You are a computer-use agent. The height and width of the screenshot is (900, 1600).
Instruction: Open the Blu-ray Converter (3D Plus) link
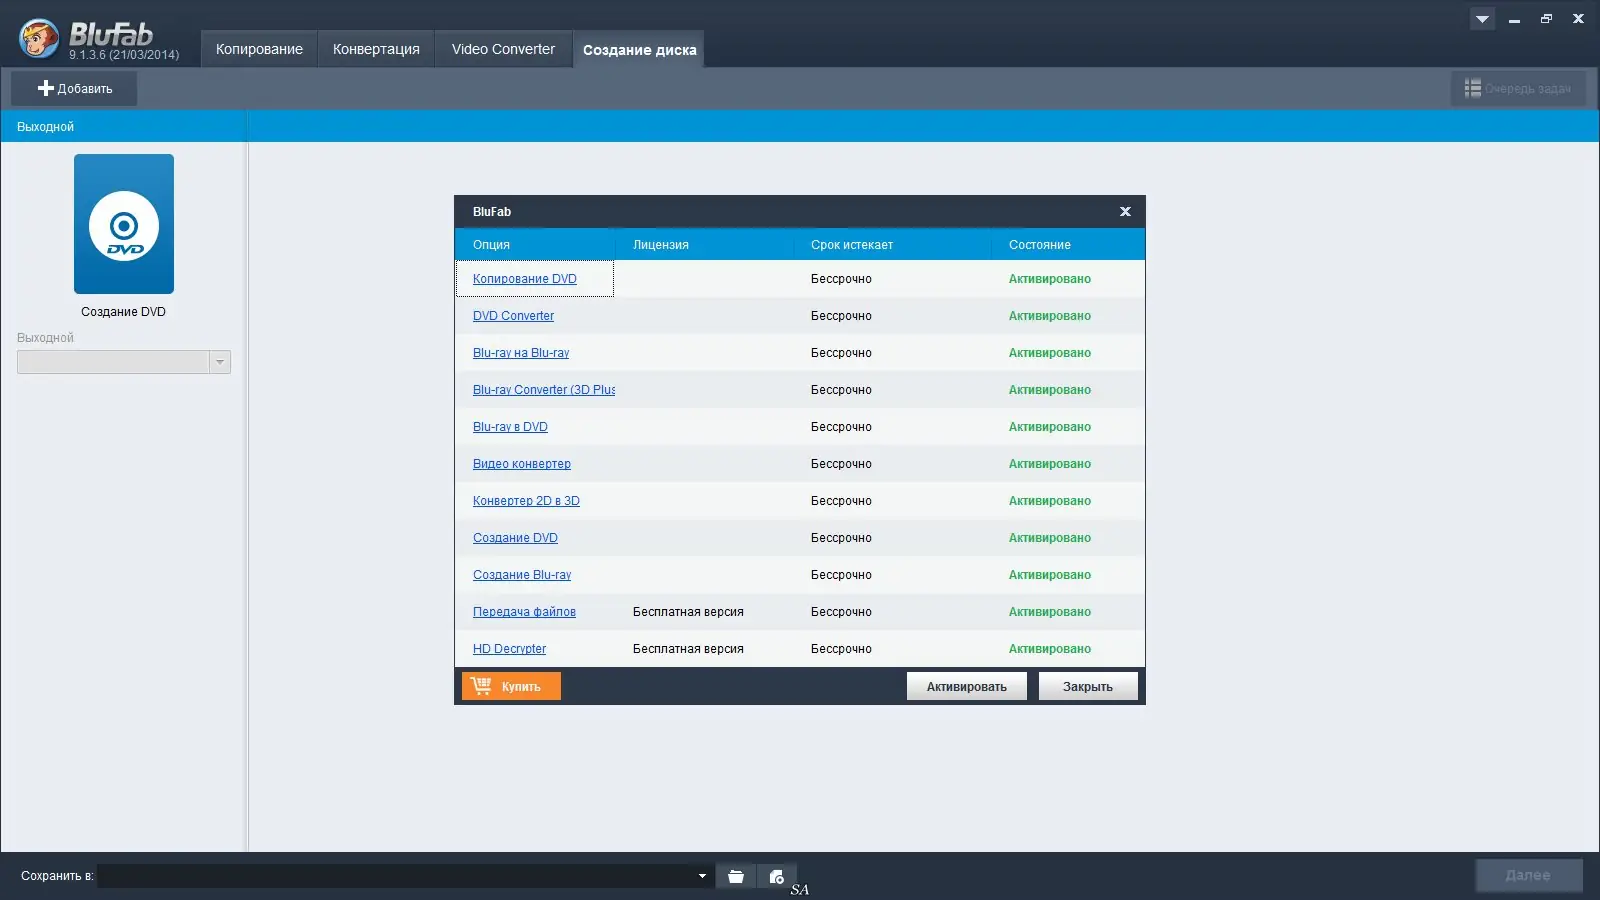click(544, 390)
